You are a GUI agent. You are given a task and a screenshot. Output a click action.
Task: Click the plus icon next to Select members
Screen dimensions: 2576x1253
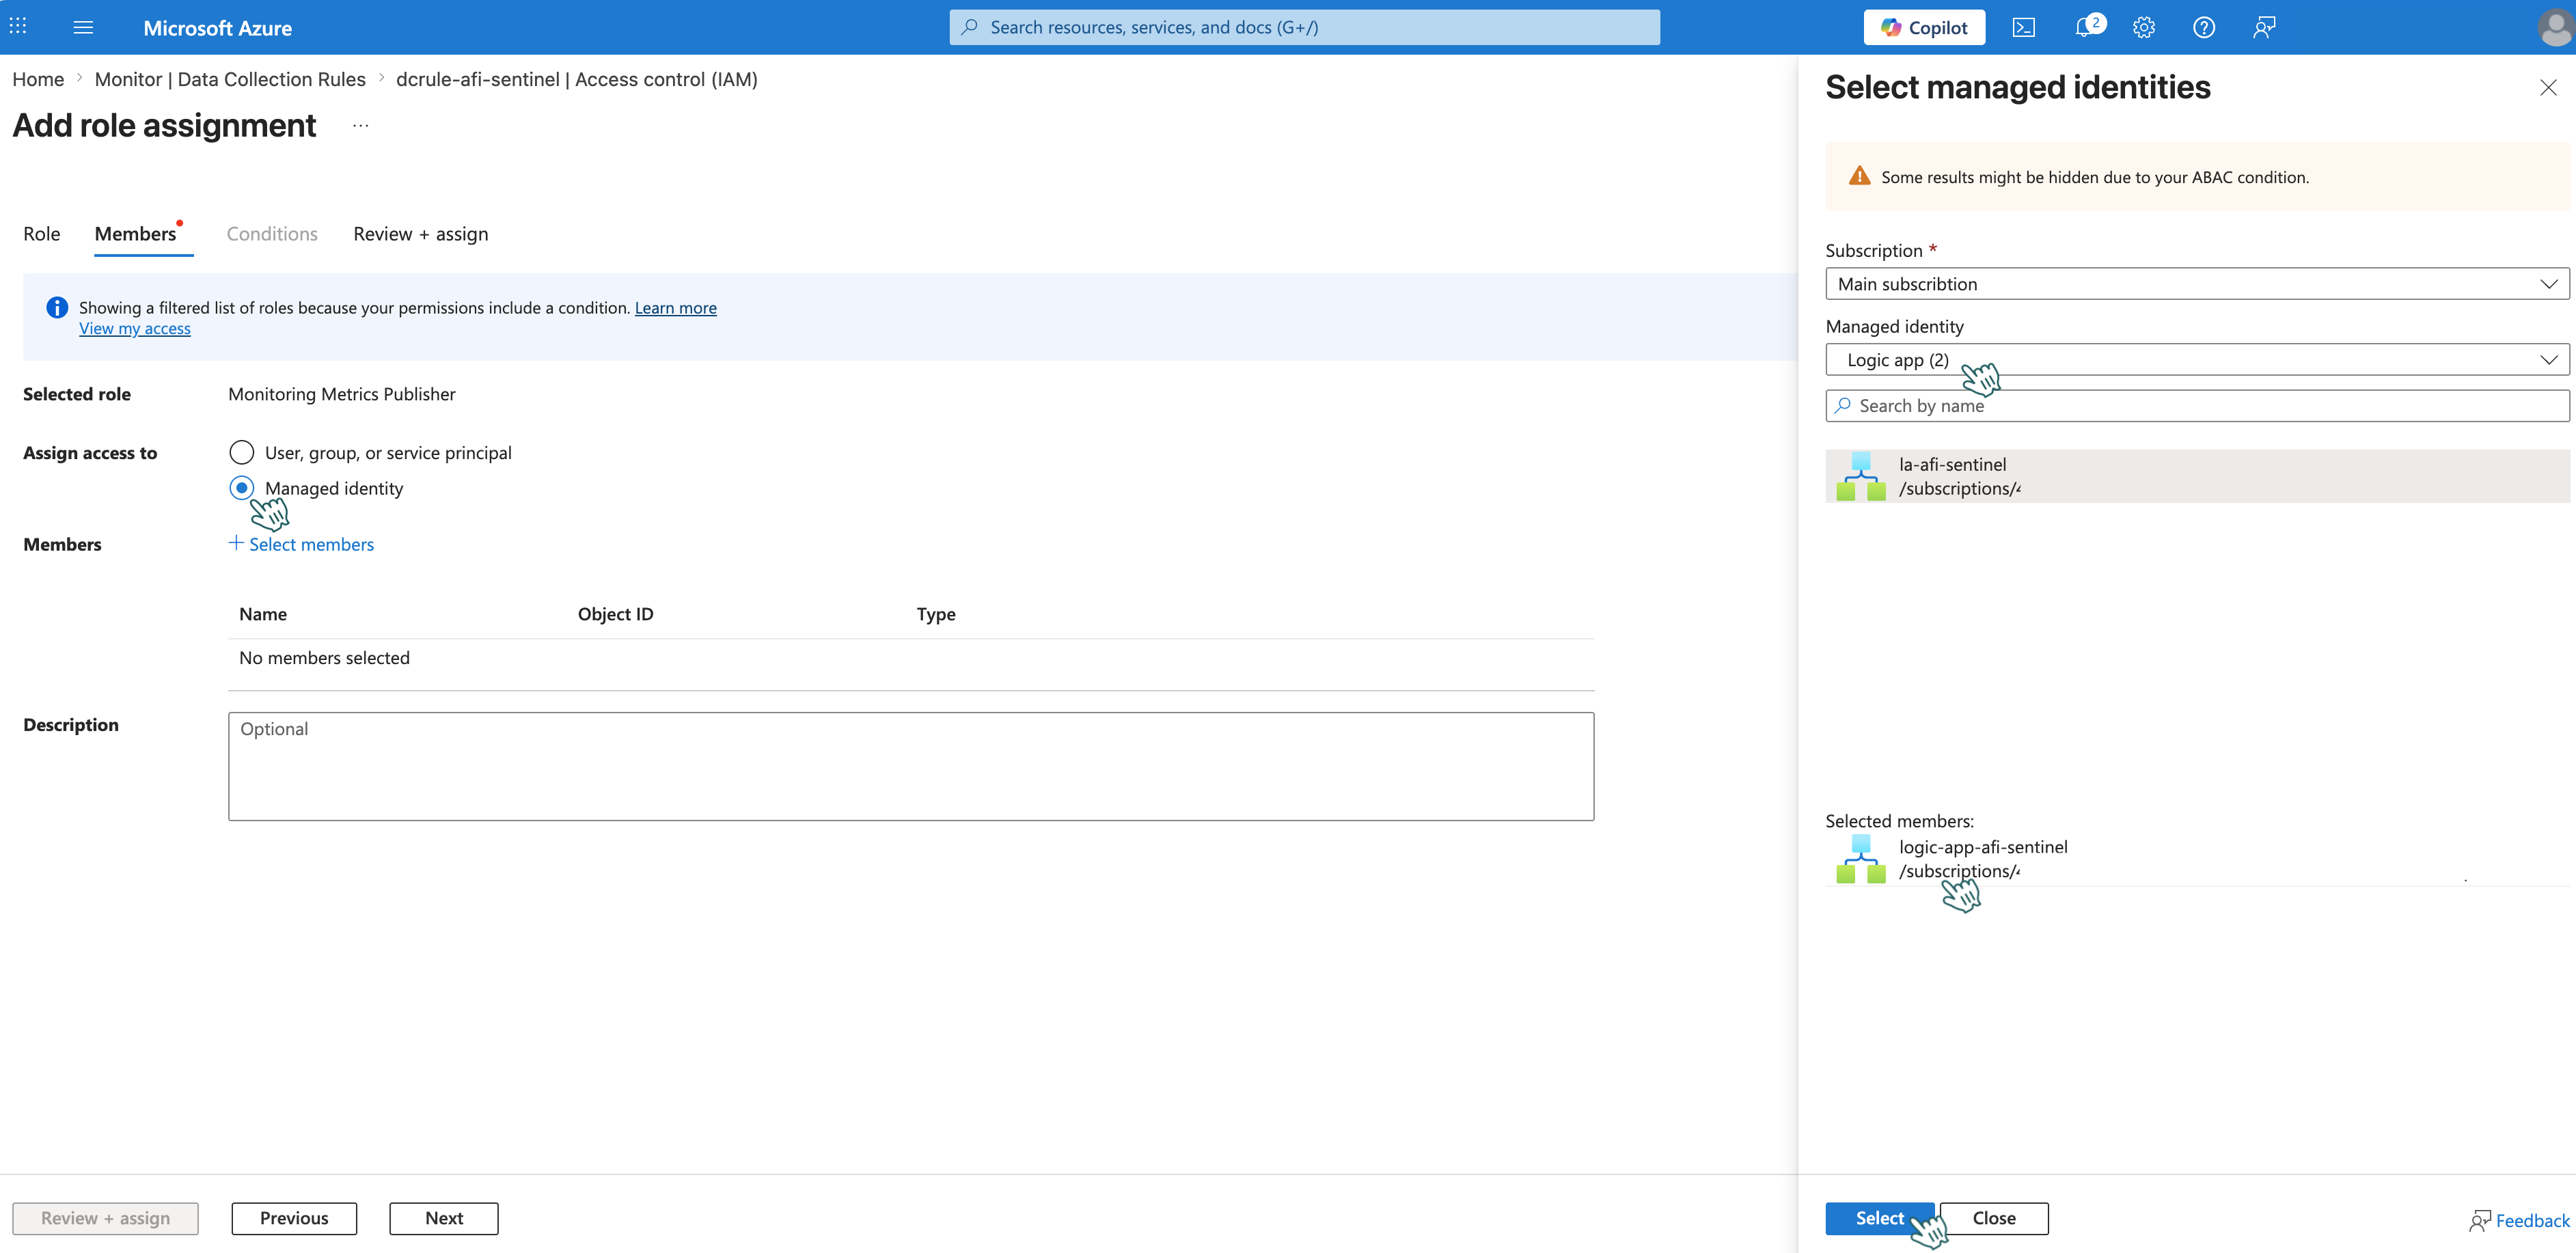tap(236, 543)
